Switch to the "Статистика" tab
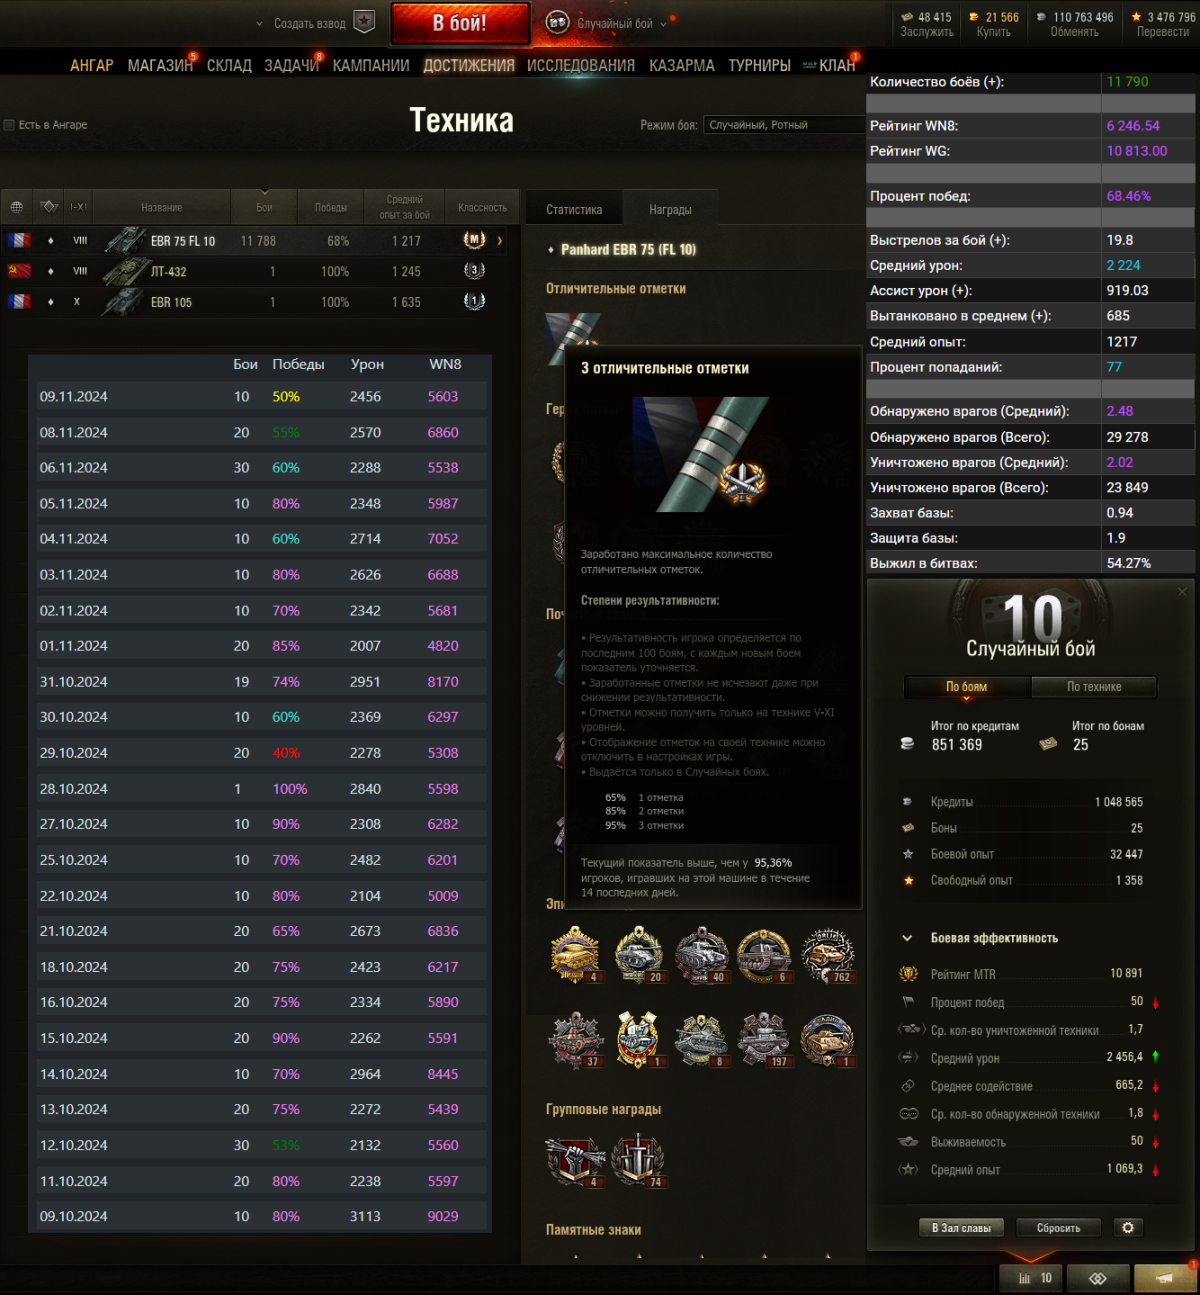The height and width of the screenshot is (1295, 1200). pyautogui.click(x=574, y=210)
